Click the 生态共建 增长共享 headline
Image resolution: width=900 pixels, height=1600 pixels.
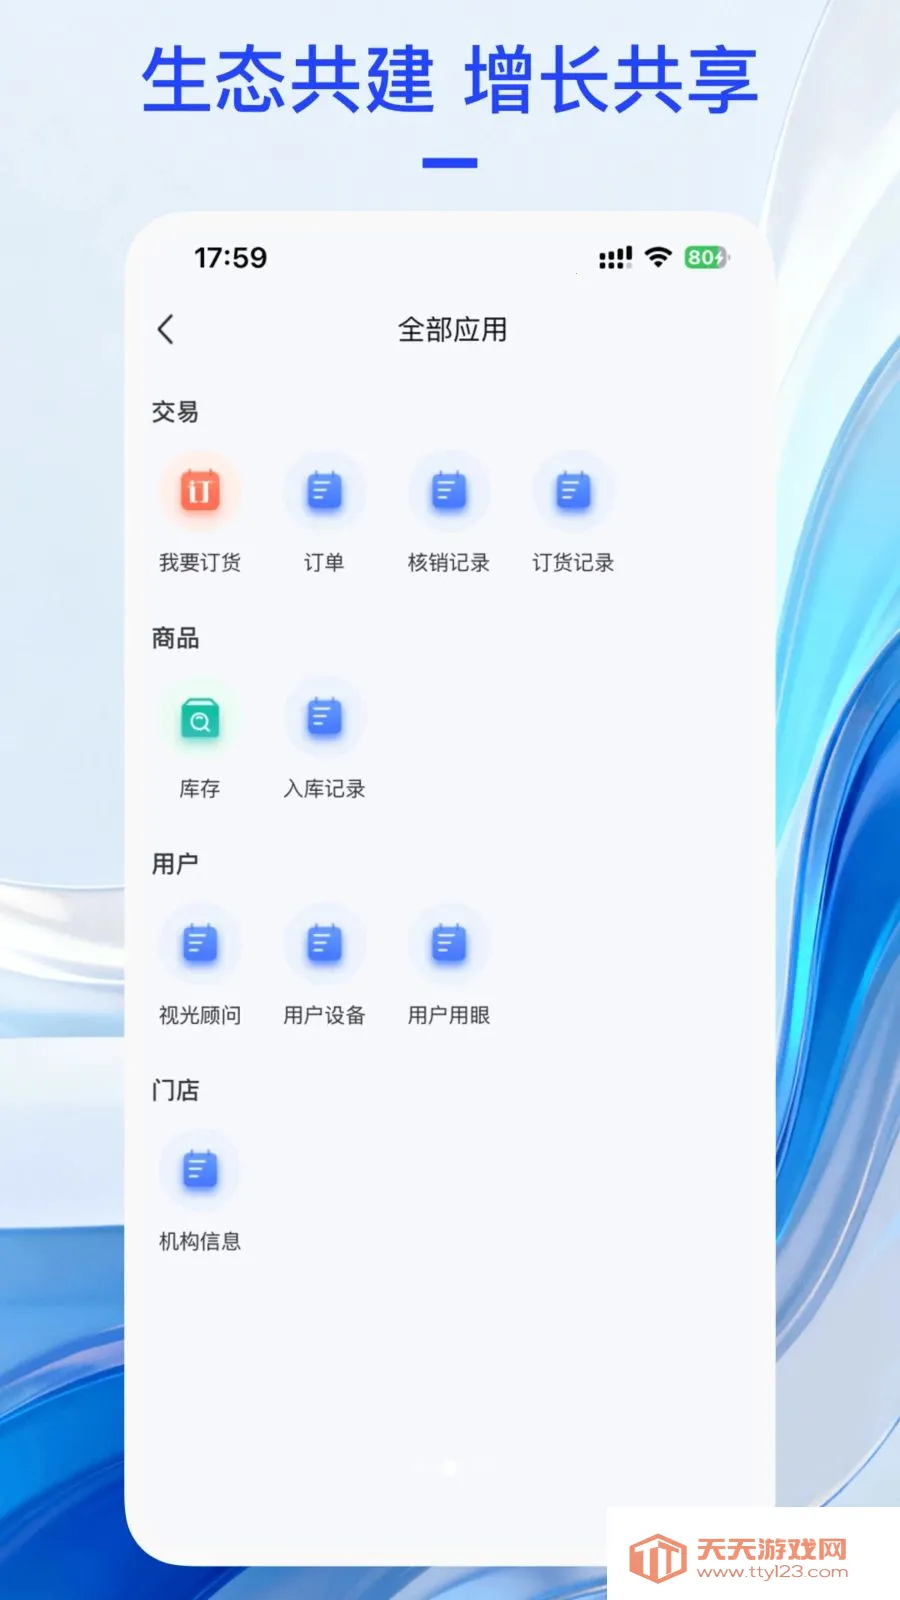[x=450, y=80]
